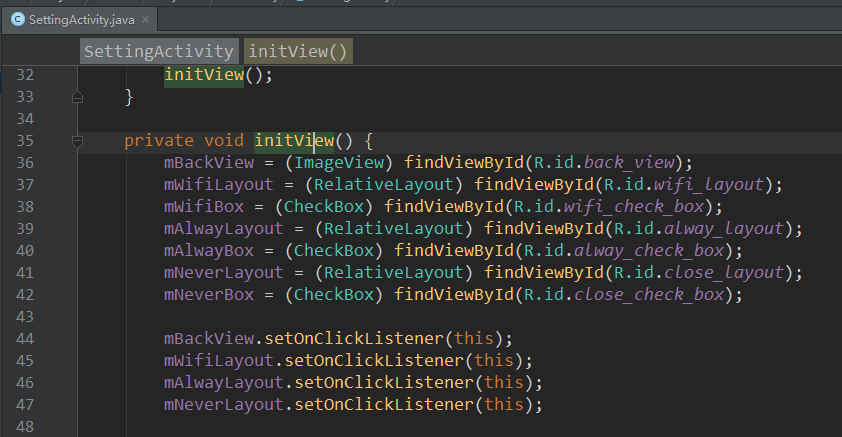Select the SettingActivity breadcrumb

pyautogui.click(x=159, y=52)
